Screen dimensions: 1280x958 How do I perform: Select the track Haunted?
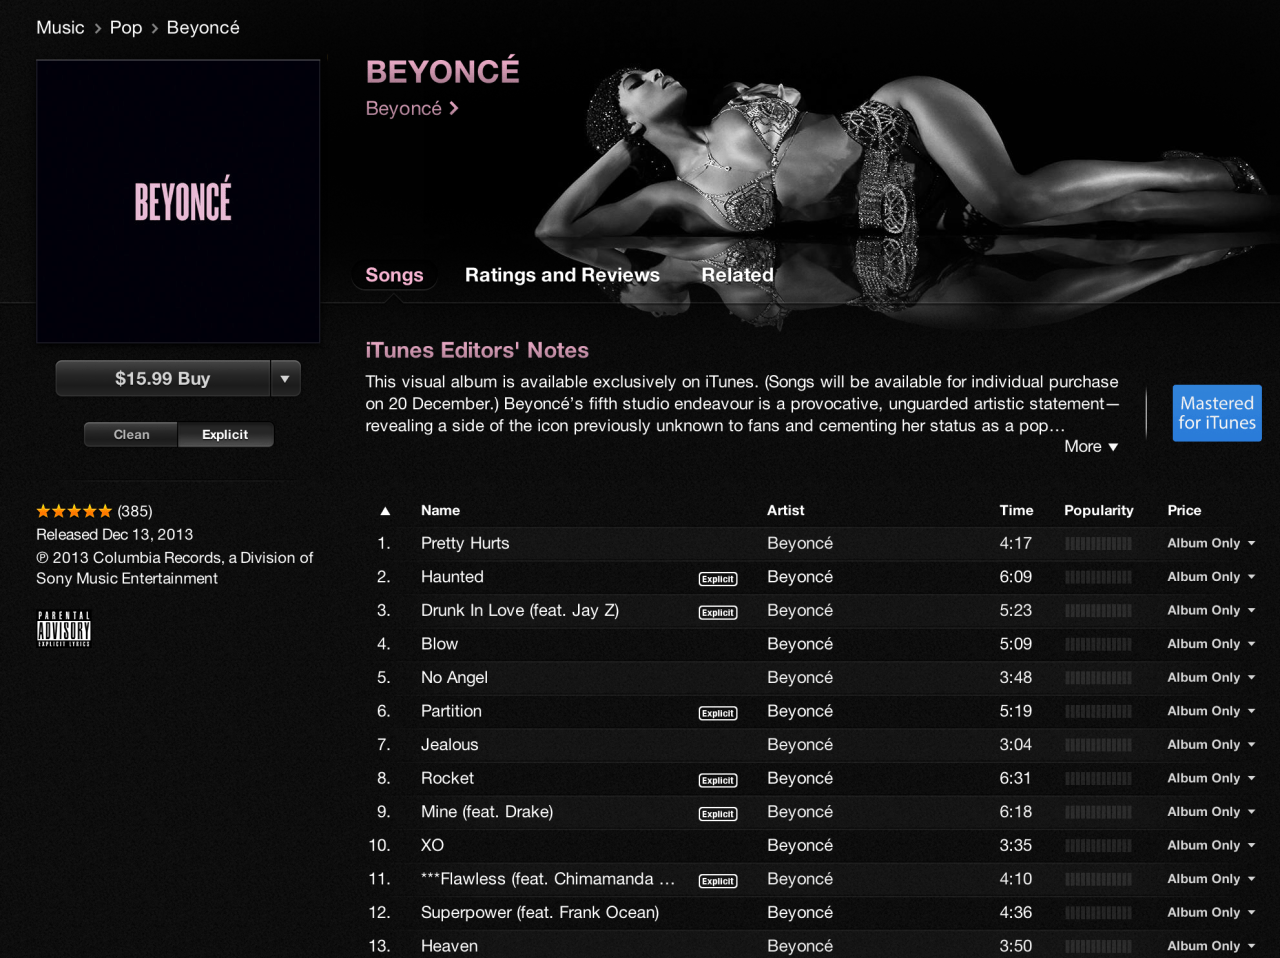point(452,577)
